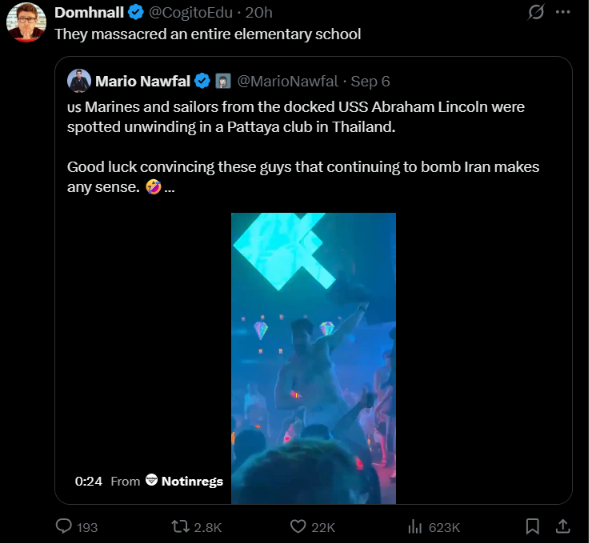Screen dimensions: 589x543
Task: Click the affiliate badge beside Mario Nawfal
Action: pos(223,81)
